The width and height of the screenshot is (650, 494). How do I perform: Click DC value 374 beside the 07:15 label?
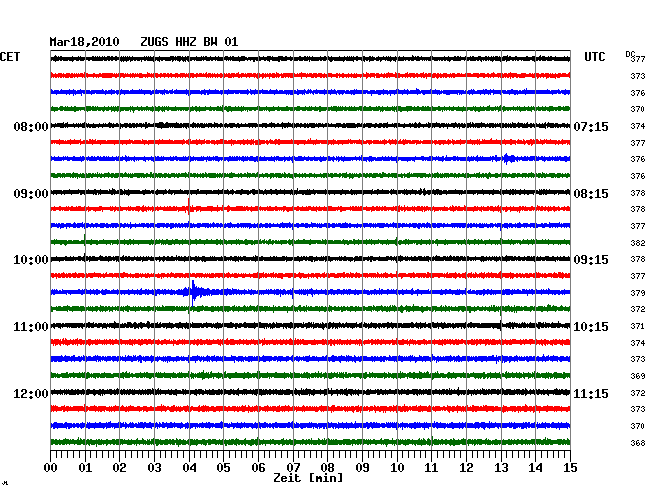point(638,126)
